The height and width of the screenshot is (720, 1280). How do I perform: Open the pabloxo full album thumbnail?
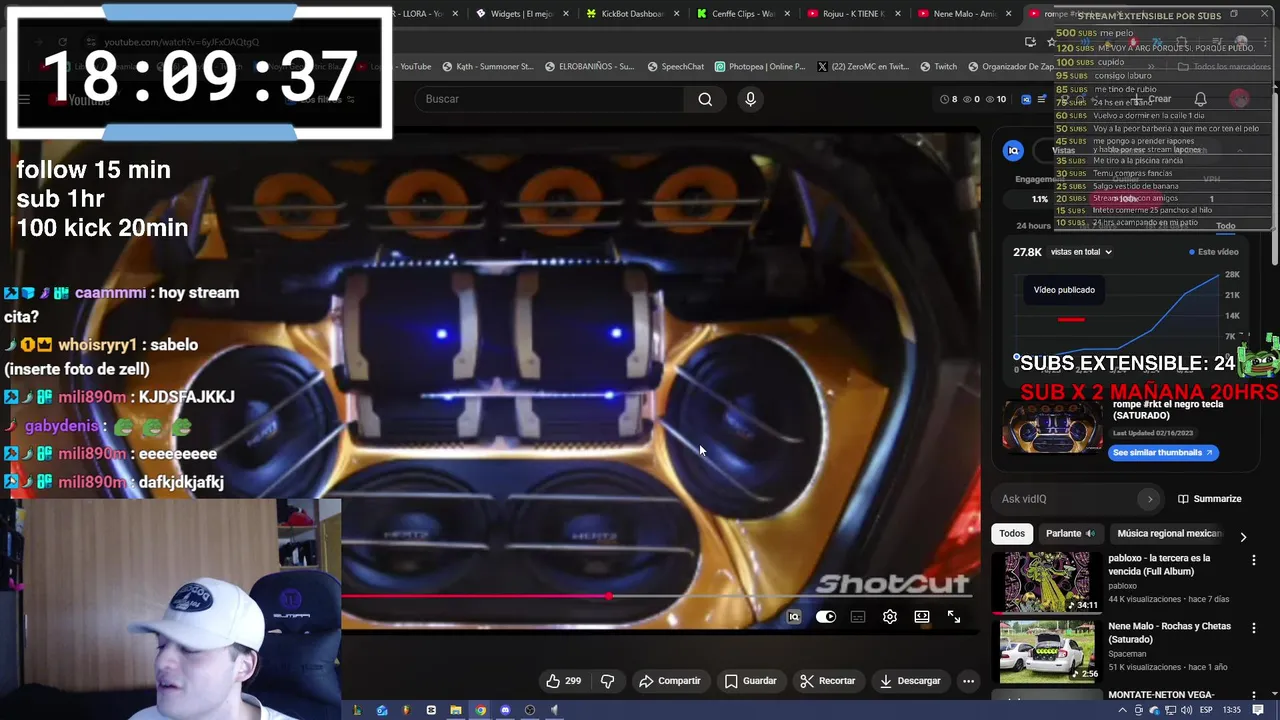coord(1047,581)
